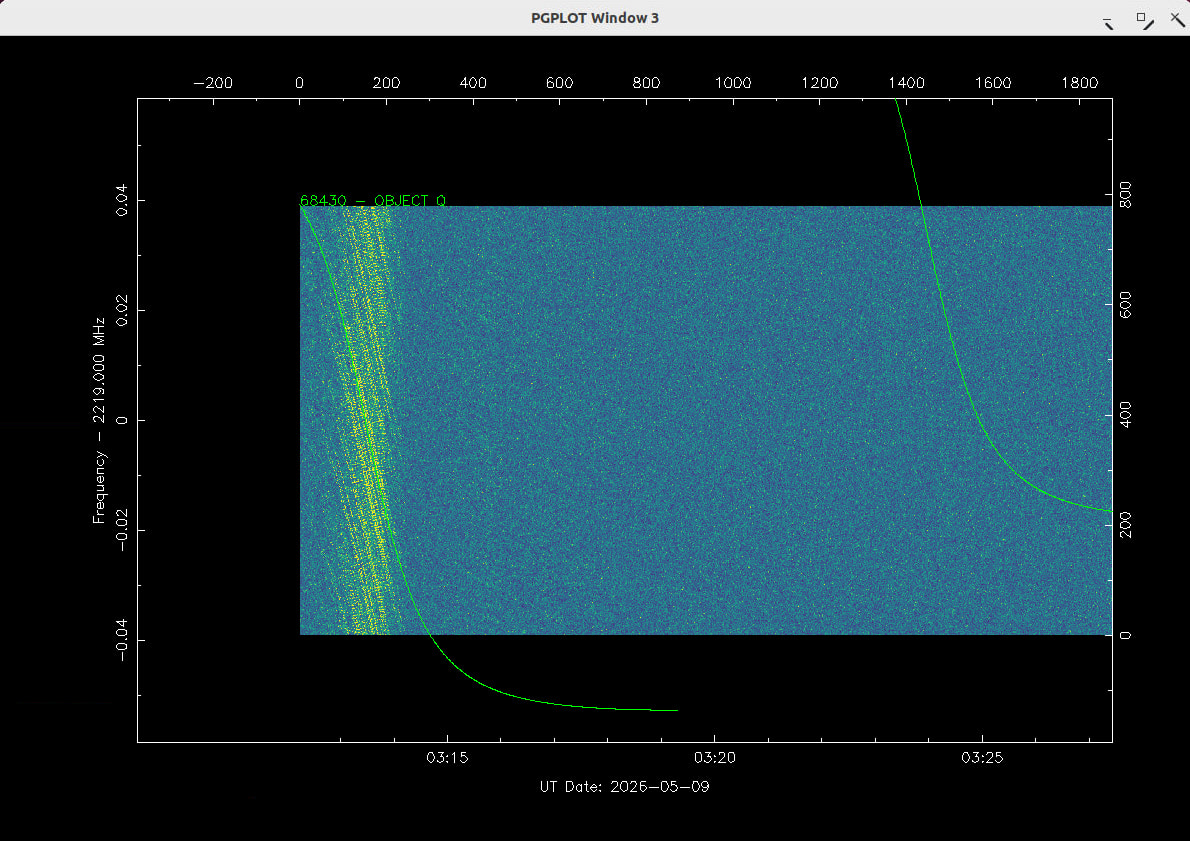Select the 68430 - OBJECT Q label

pyautogui.click(x=373, y=200)
